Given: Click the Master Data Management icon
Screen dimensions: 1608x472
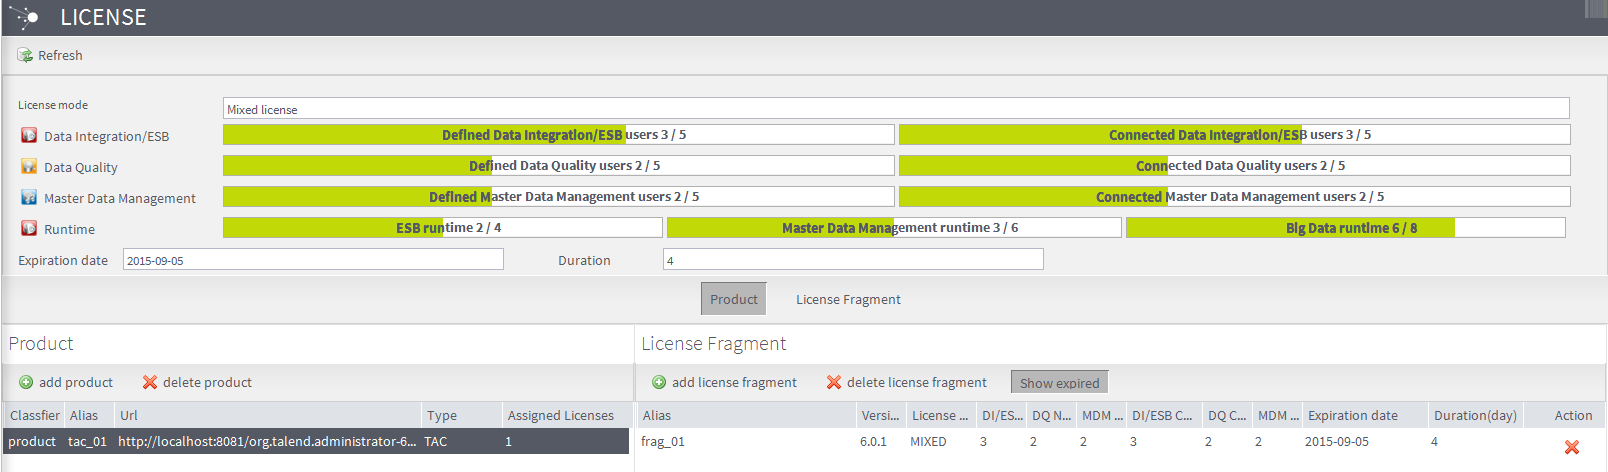Looking at the screenshot, I should [29, 198].
